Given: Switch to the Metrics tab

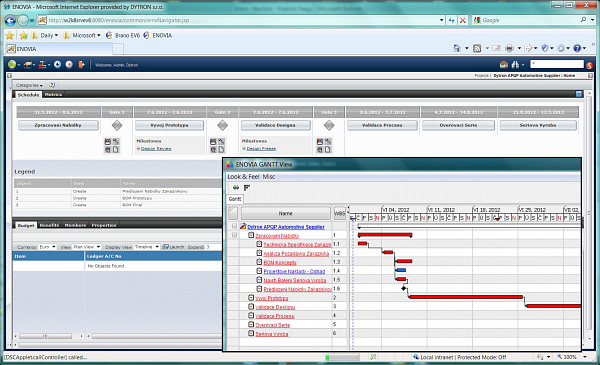Looking at the screenshot, I should 53,95.
